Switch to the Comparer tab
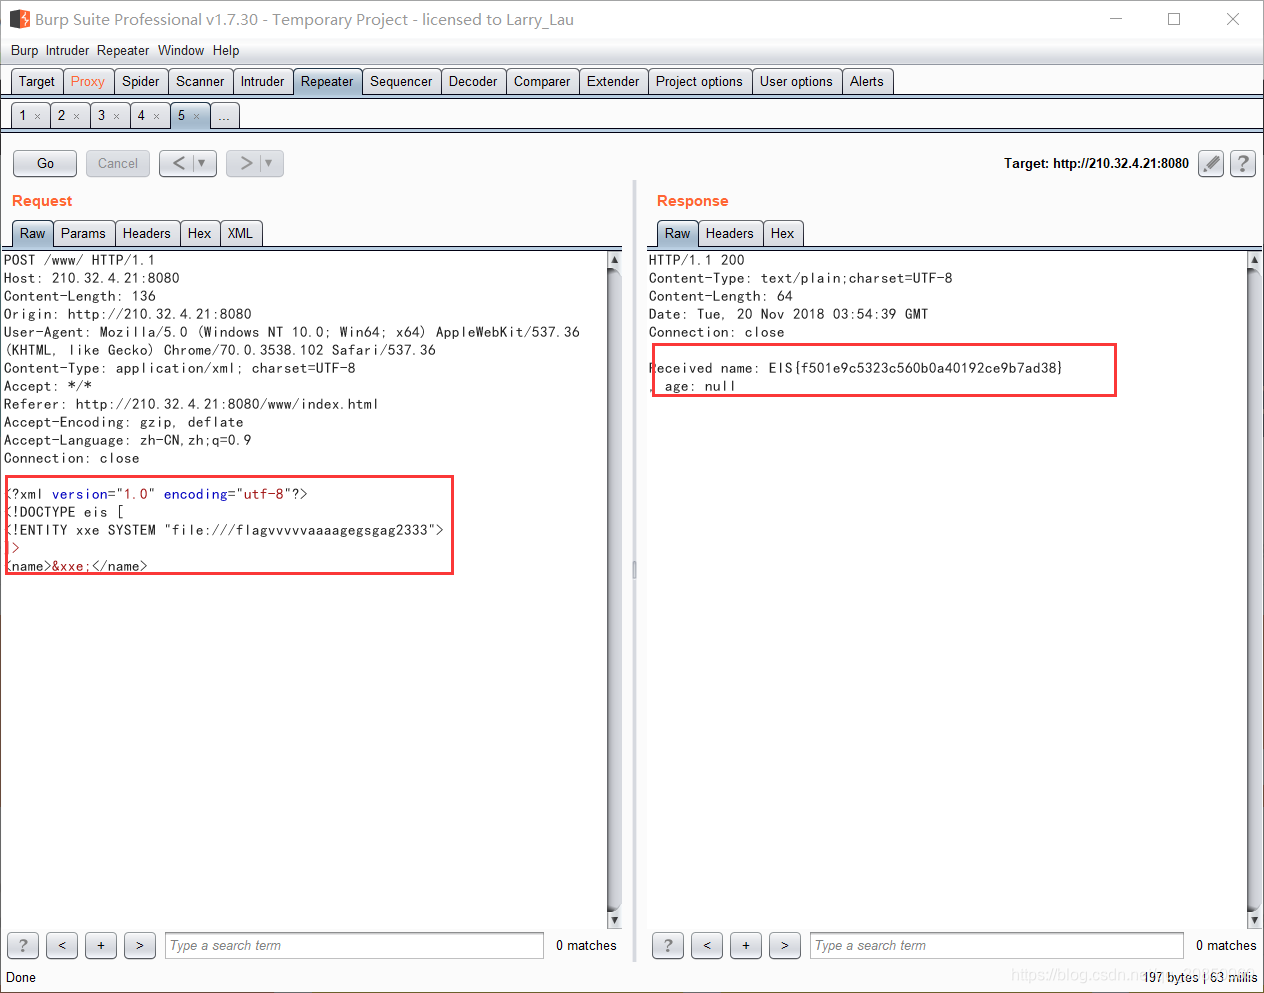1264x993 pixels. tap(542, 82)
